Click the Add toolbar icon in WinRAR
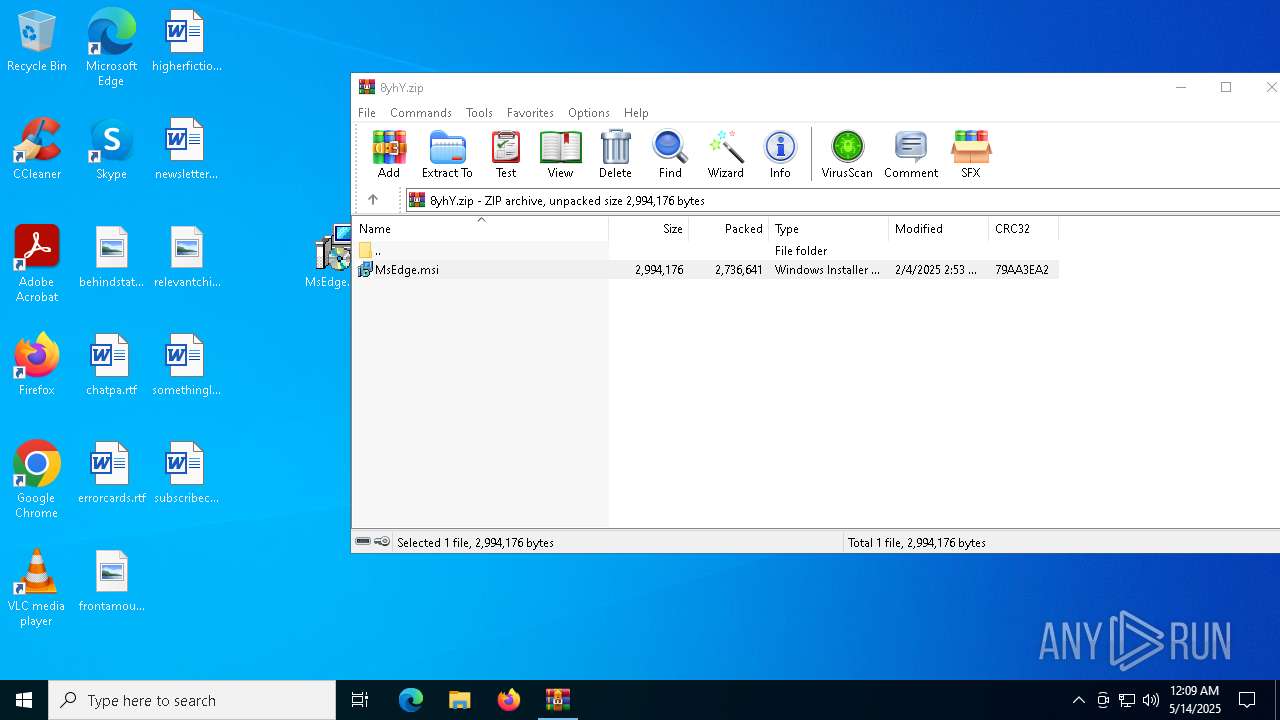1280x720 pixels. tap(388, 154)
